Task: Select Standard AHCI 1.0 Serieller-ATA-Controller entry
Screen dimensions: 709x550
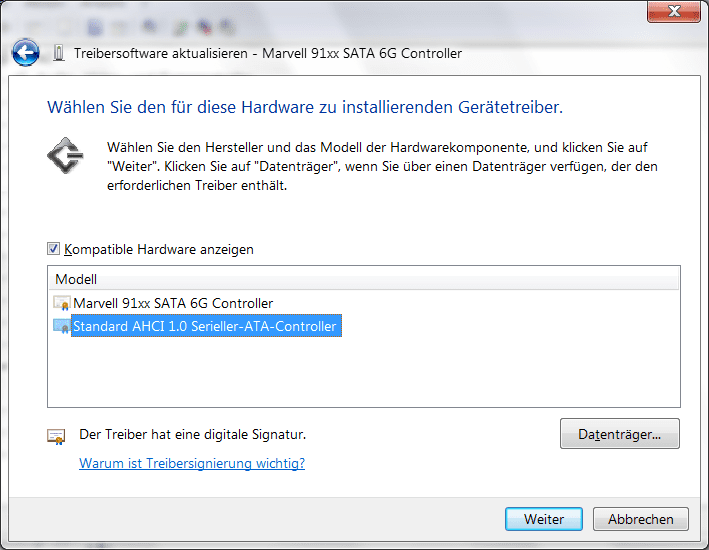Action: pos(205,326)
